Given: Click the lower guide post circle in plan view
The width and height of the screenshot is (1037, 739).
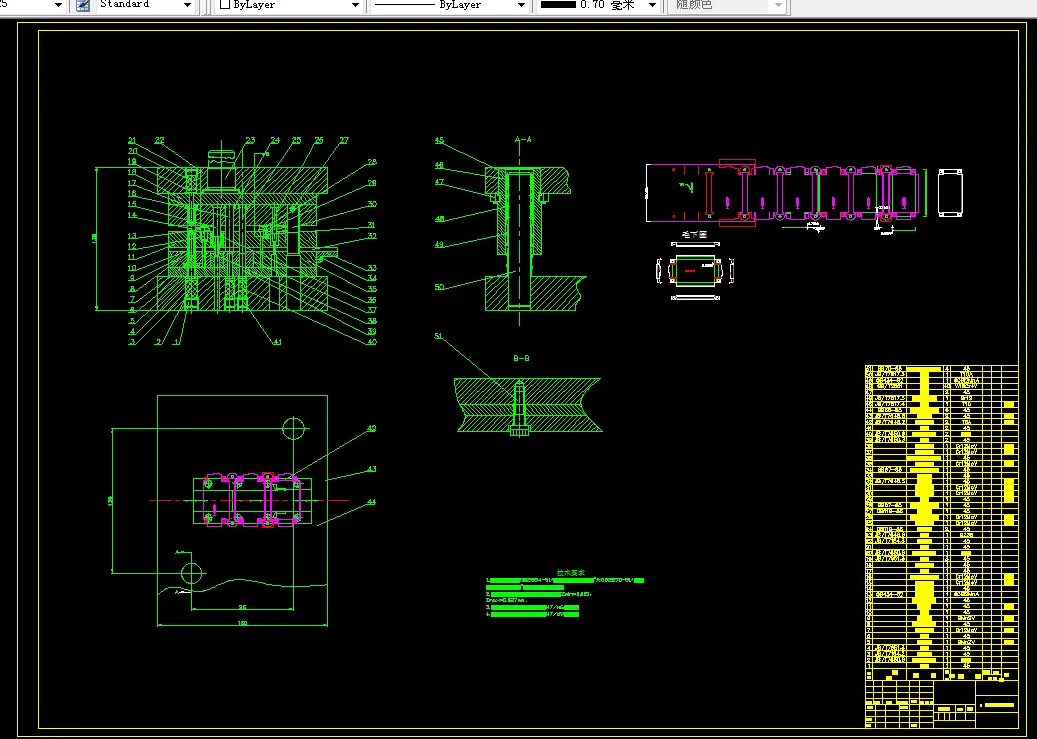Looking at the screenshot, I should [192, 573].
